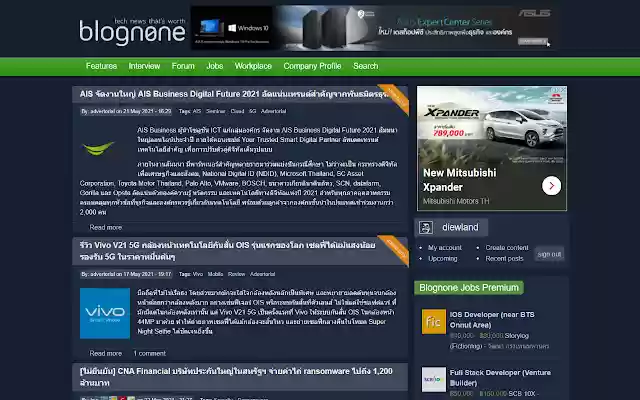Open the Recent posts link
Image resolution: width=640 pixels, height=400 pixels.
tap(504, 259)
